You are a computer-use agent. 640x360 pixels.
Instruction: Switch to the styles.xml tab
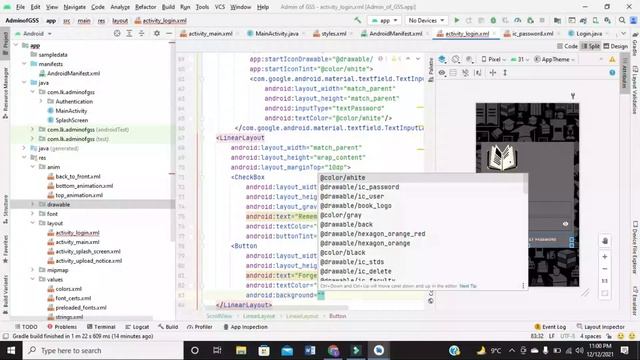coord(333,33)
